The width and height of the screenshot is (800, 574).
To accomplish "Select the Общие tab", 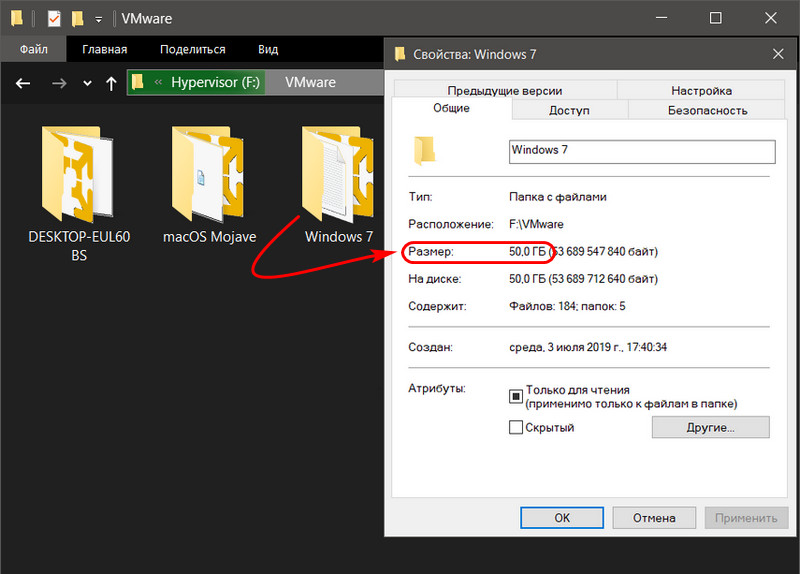I will coord(452,108).
